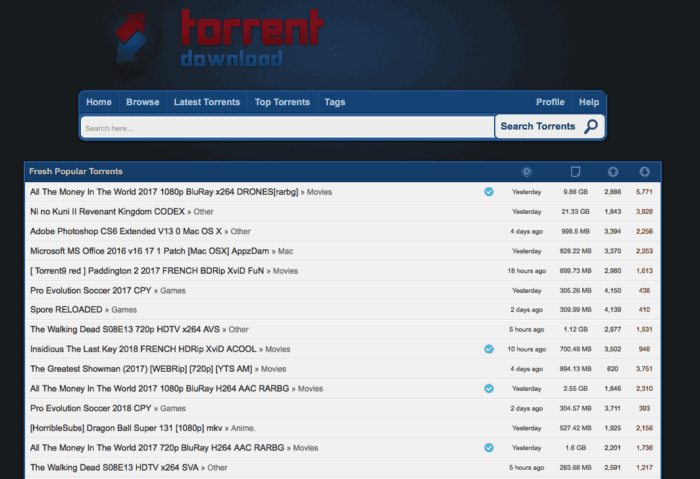Open The Greatest Showman (2017) WEBRip torrent

[141, 369]
